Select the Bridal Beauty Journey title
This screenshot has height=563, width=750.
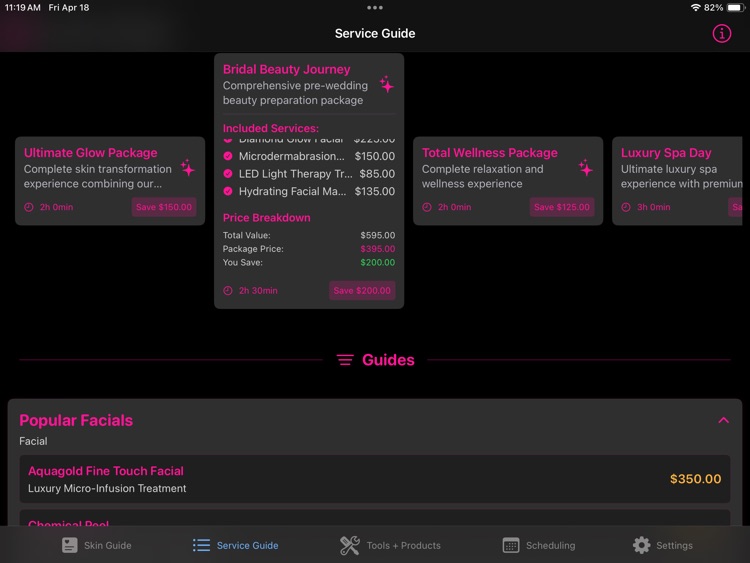point(287,69)
